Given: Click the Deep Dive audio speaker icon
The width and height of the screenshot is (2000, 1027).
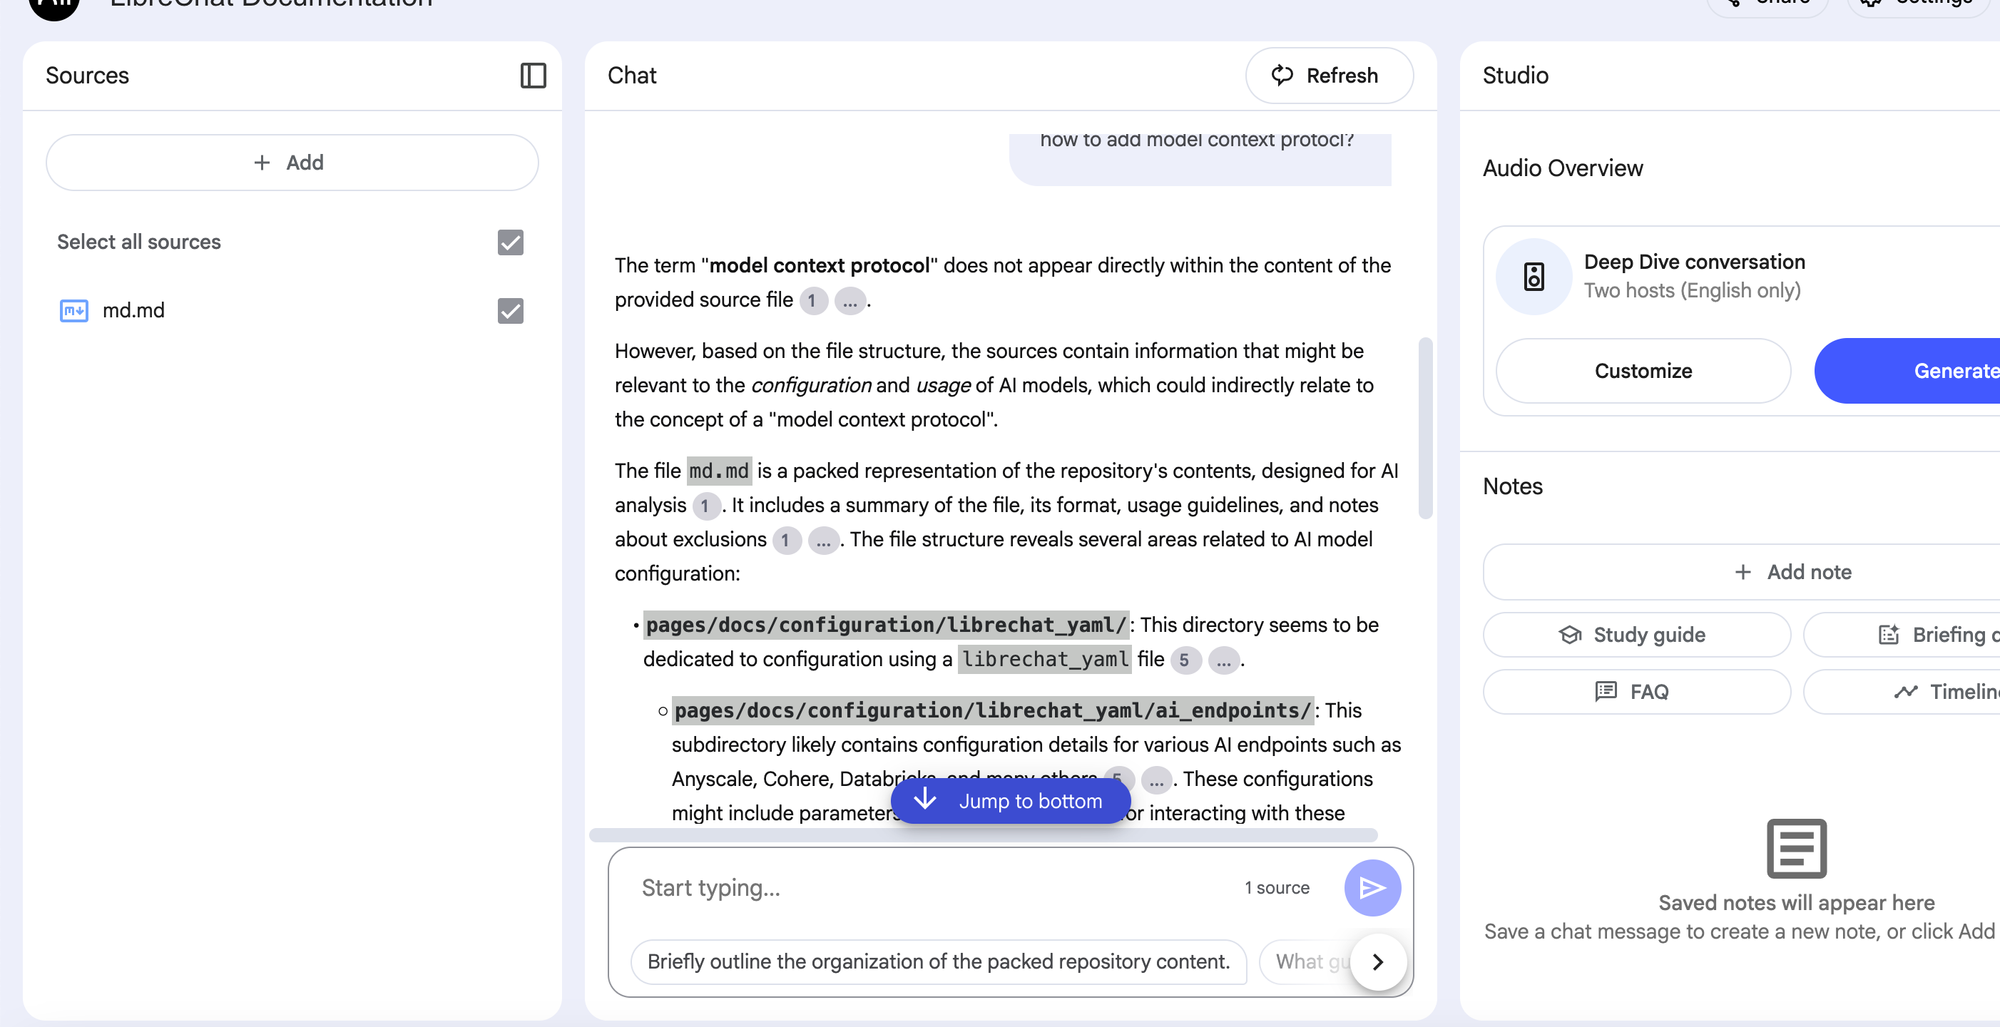Looking at the screenshot, I should pos(1534,277).
